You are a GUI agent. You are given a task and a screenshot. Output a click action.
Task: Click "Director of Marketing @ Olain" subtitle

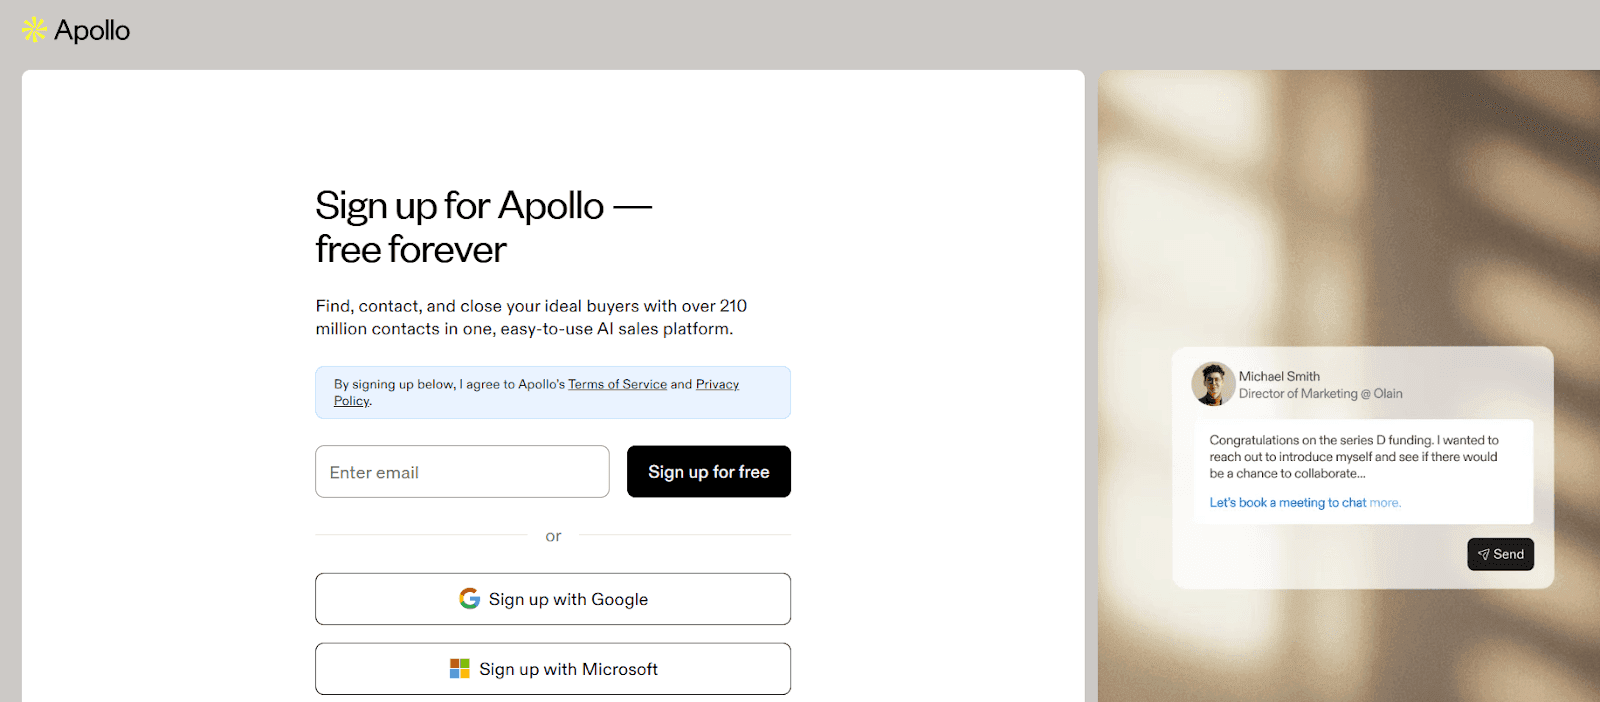point(1320,394)
